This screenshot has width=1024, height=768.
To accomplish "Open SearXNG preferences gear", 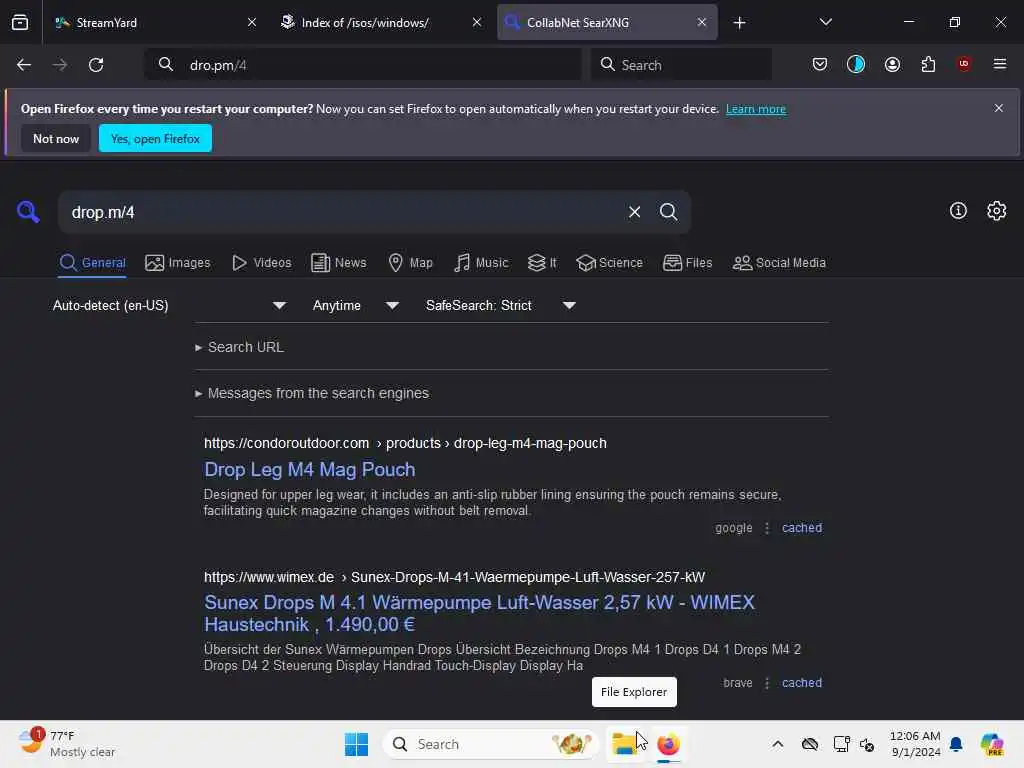I will [x=997, y=210].
